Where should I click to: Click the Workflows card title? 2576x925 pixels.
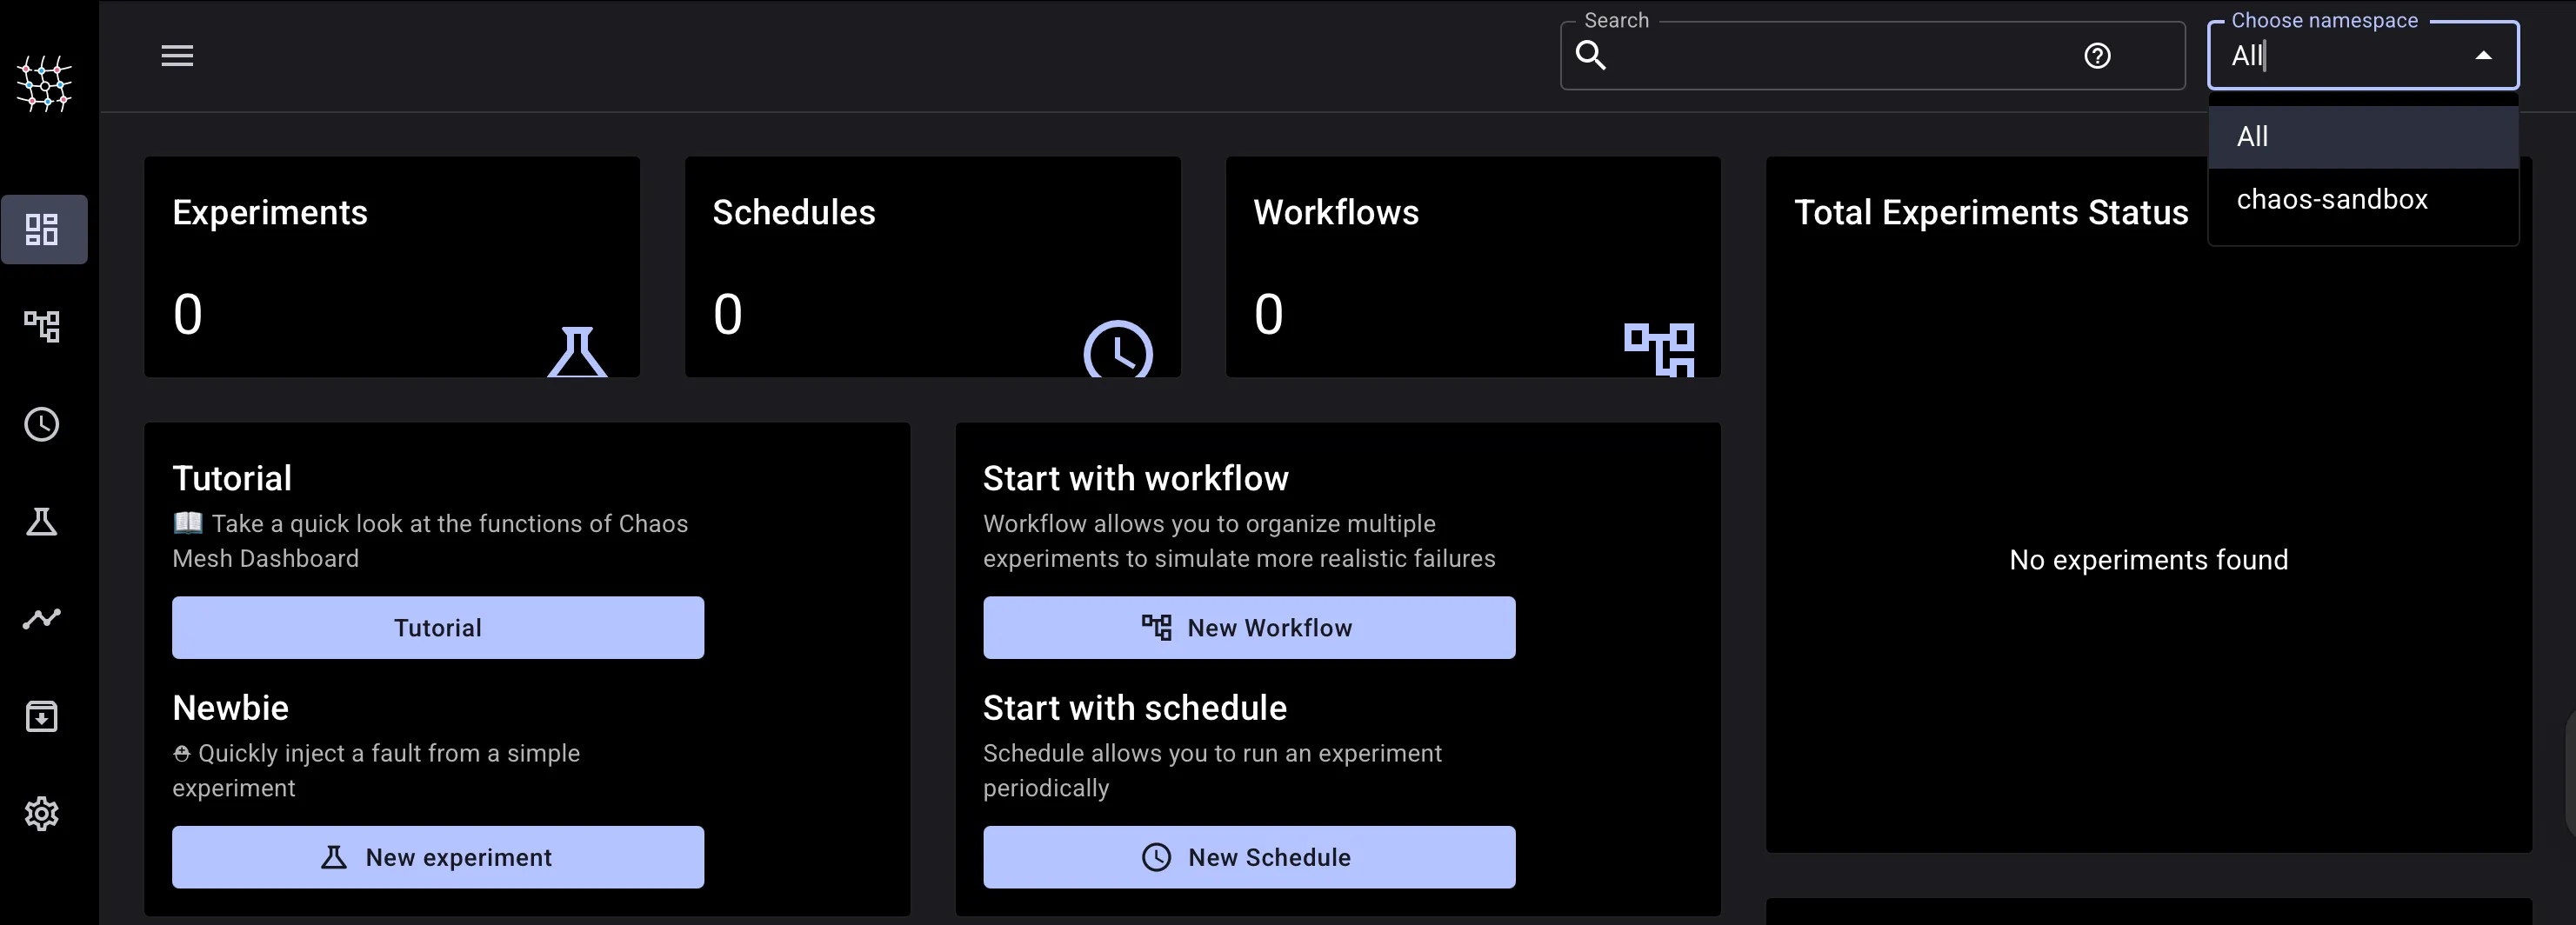tap(1336, 212)
